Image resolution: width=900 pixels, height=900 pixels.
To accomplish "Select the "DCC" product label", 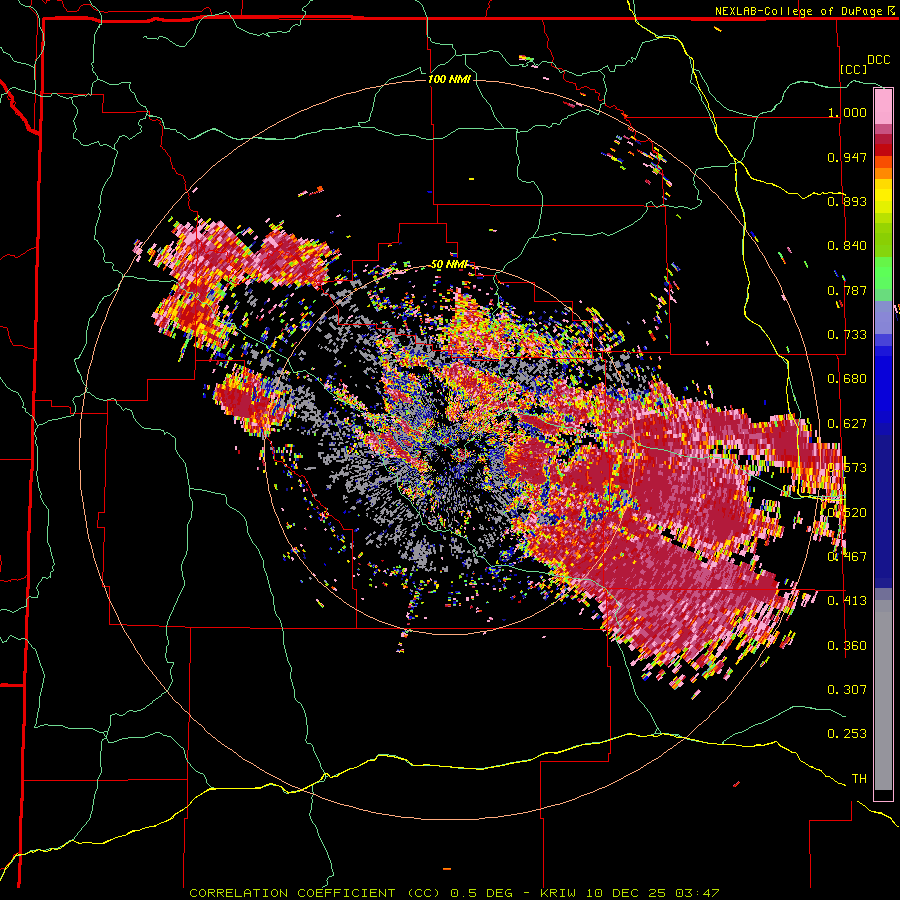I will (878, 60).
